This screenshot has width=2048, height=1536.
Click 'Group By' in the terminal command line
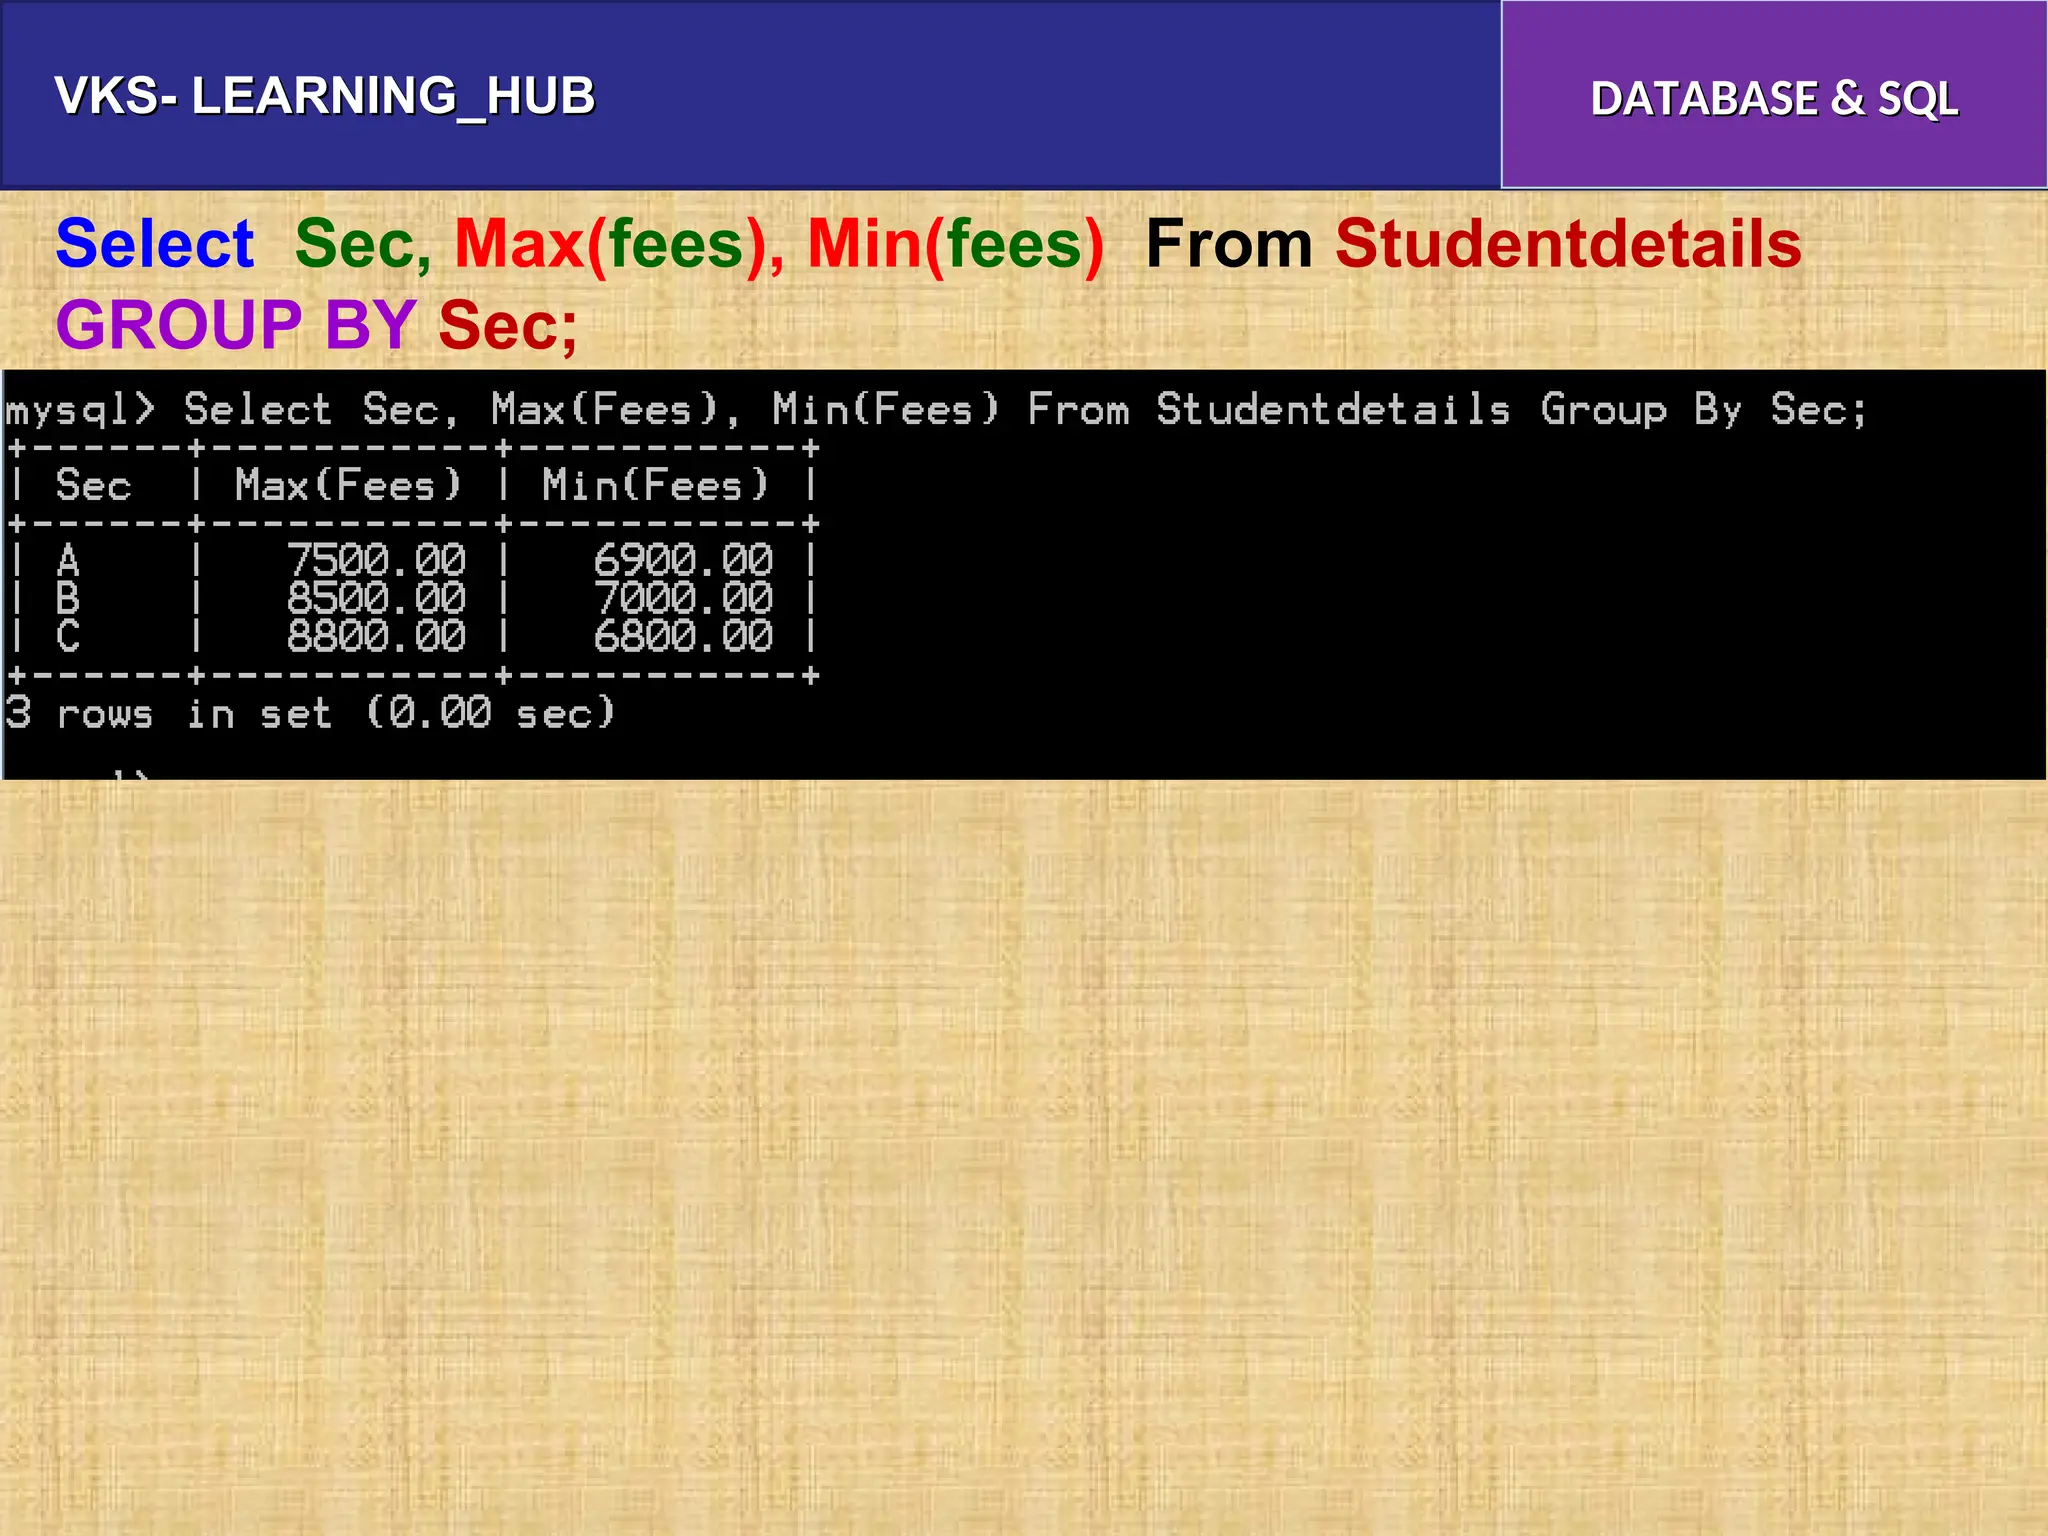[x=1641, y=411]
